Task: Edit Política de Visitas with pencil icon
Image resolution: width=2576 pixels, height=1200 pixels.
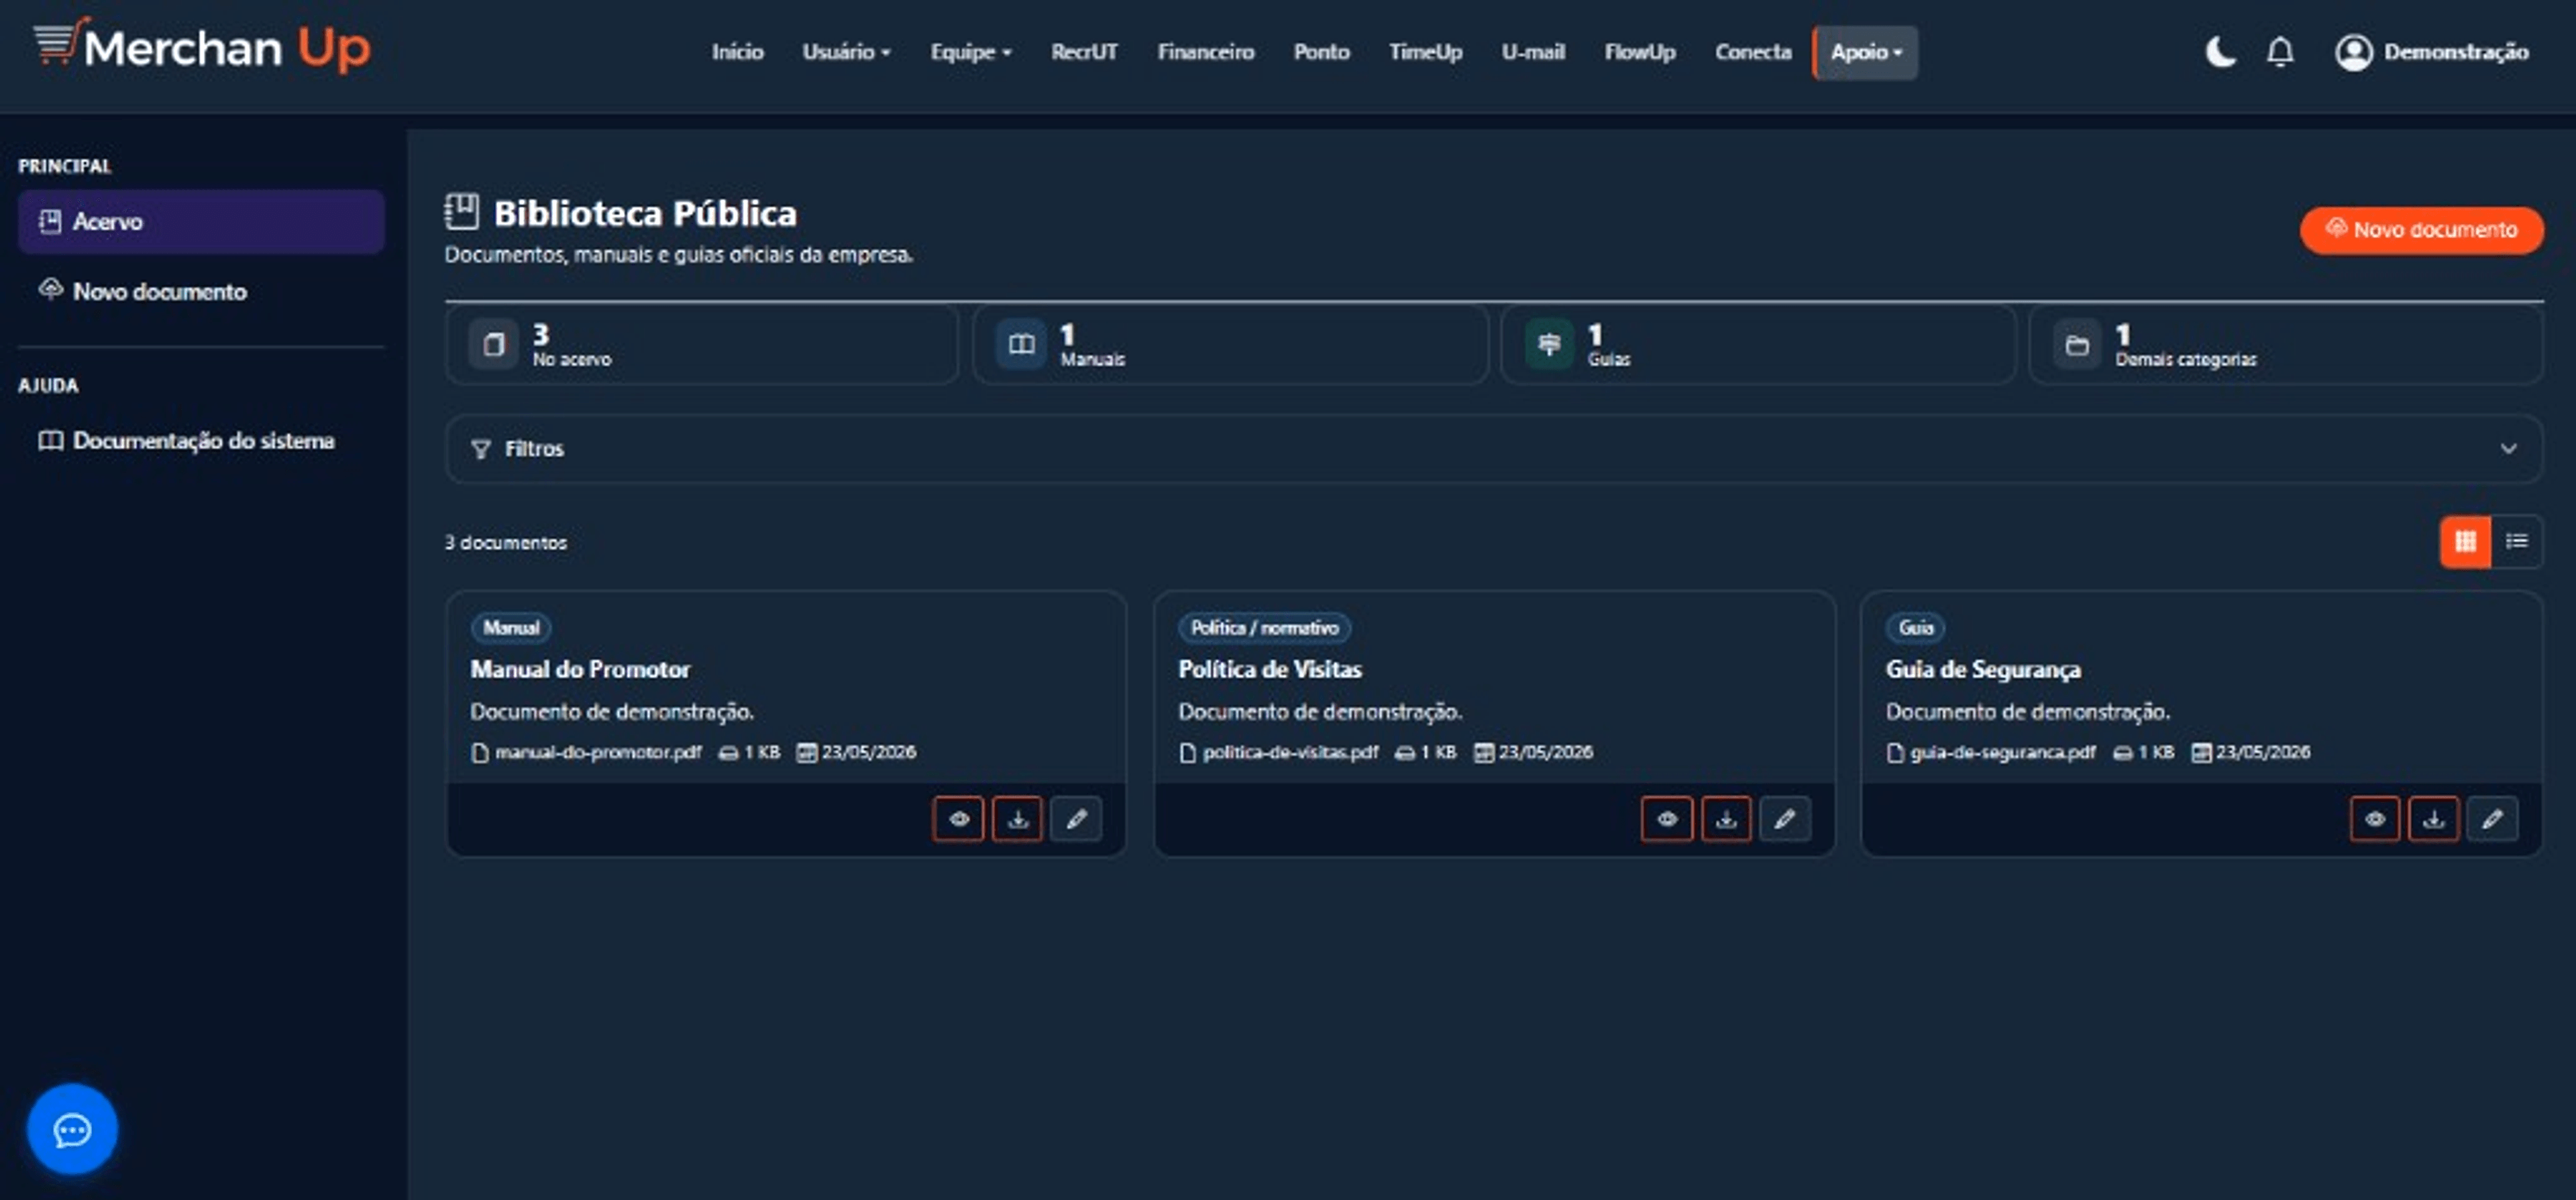Action: [1785, 819]
